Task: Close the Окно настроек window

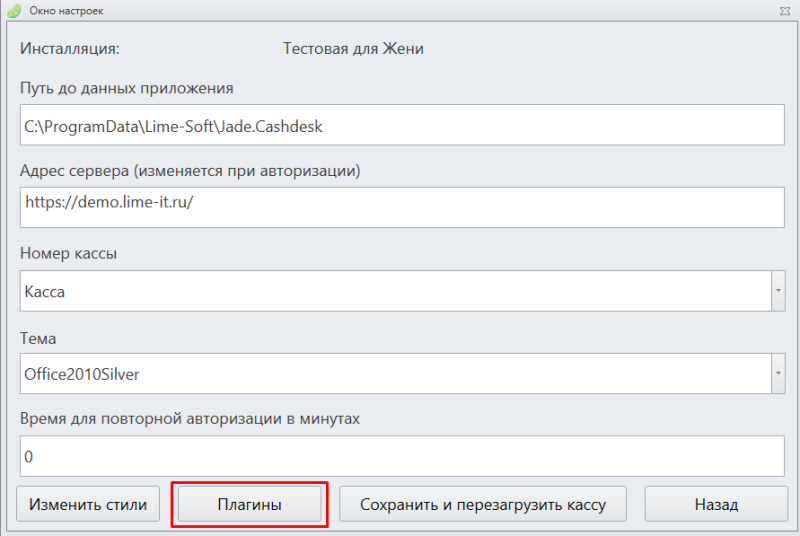Action: (785, 11)
